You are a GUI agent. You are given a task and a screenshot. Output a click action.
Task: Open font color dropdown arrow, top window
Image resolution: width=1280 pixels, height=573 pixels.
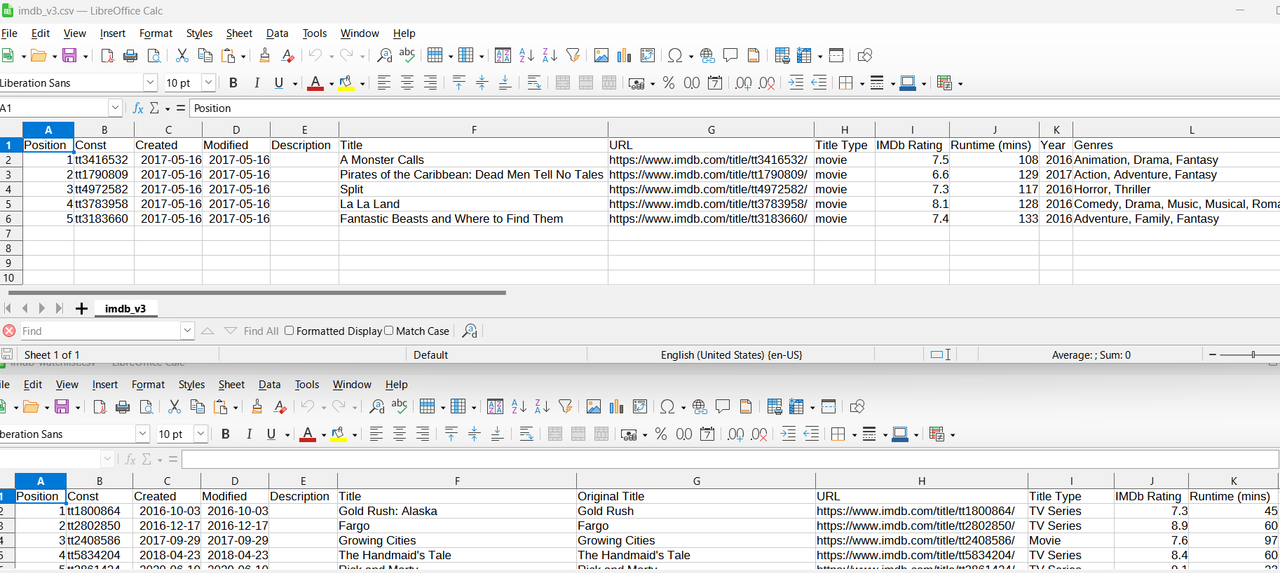(x=331, y=84)
